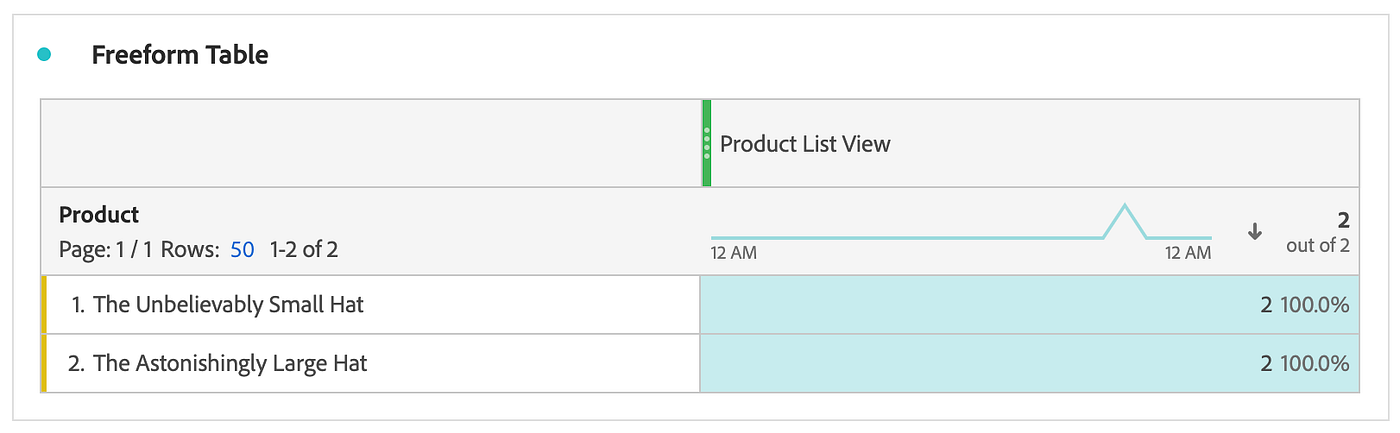Select The Astonishingly Large Hat row

pyautogui.click(x=230, y=363)
